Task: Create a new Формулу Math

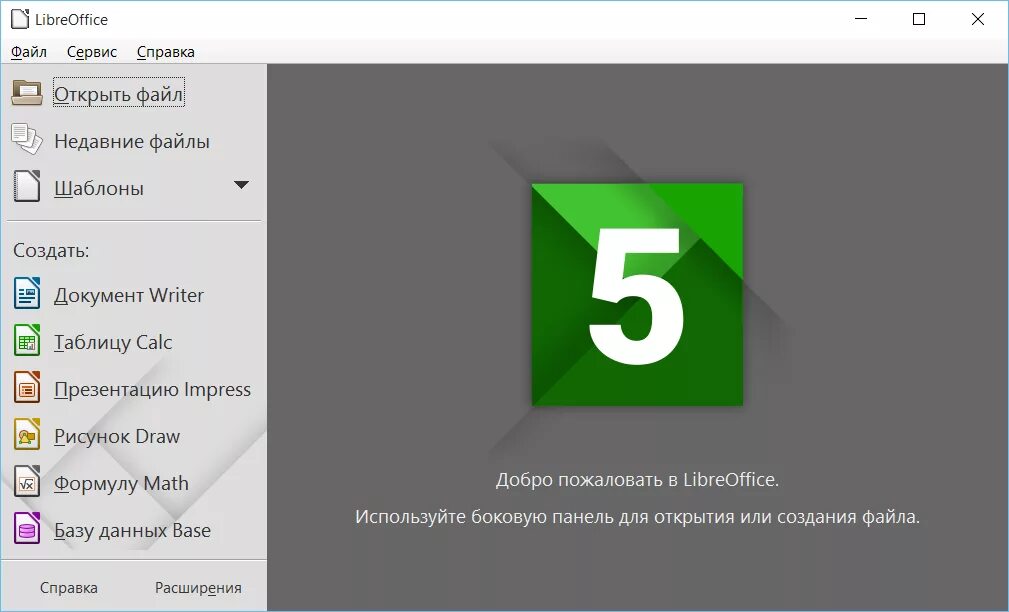Action: [x=122, y=483]
